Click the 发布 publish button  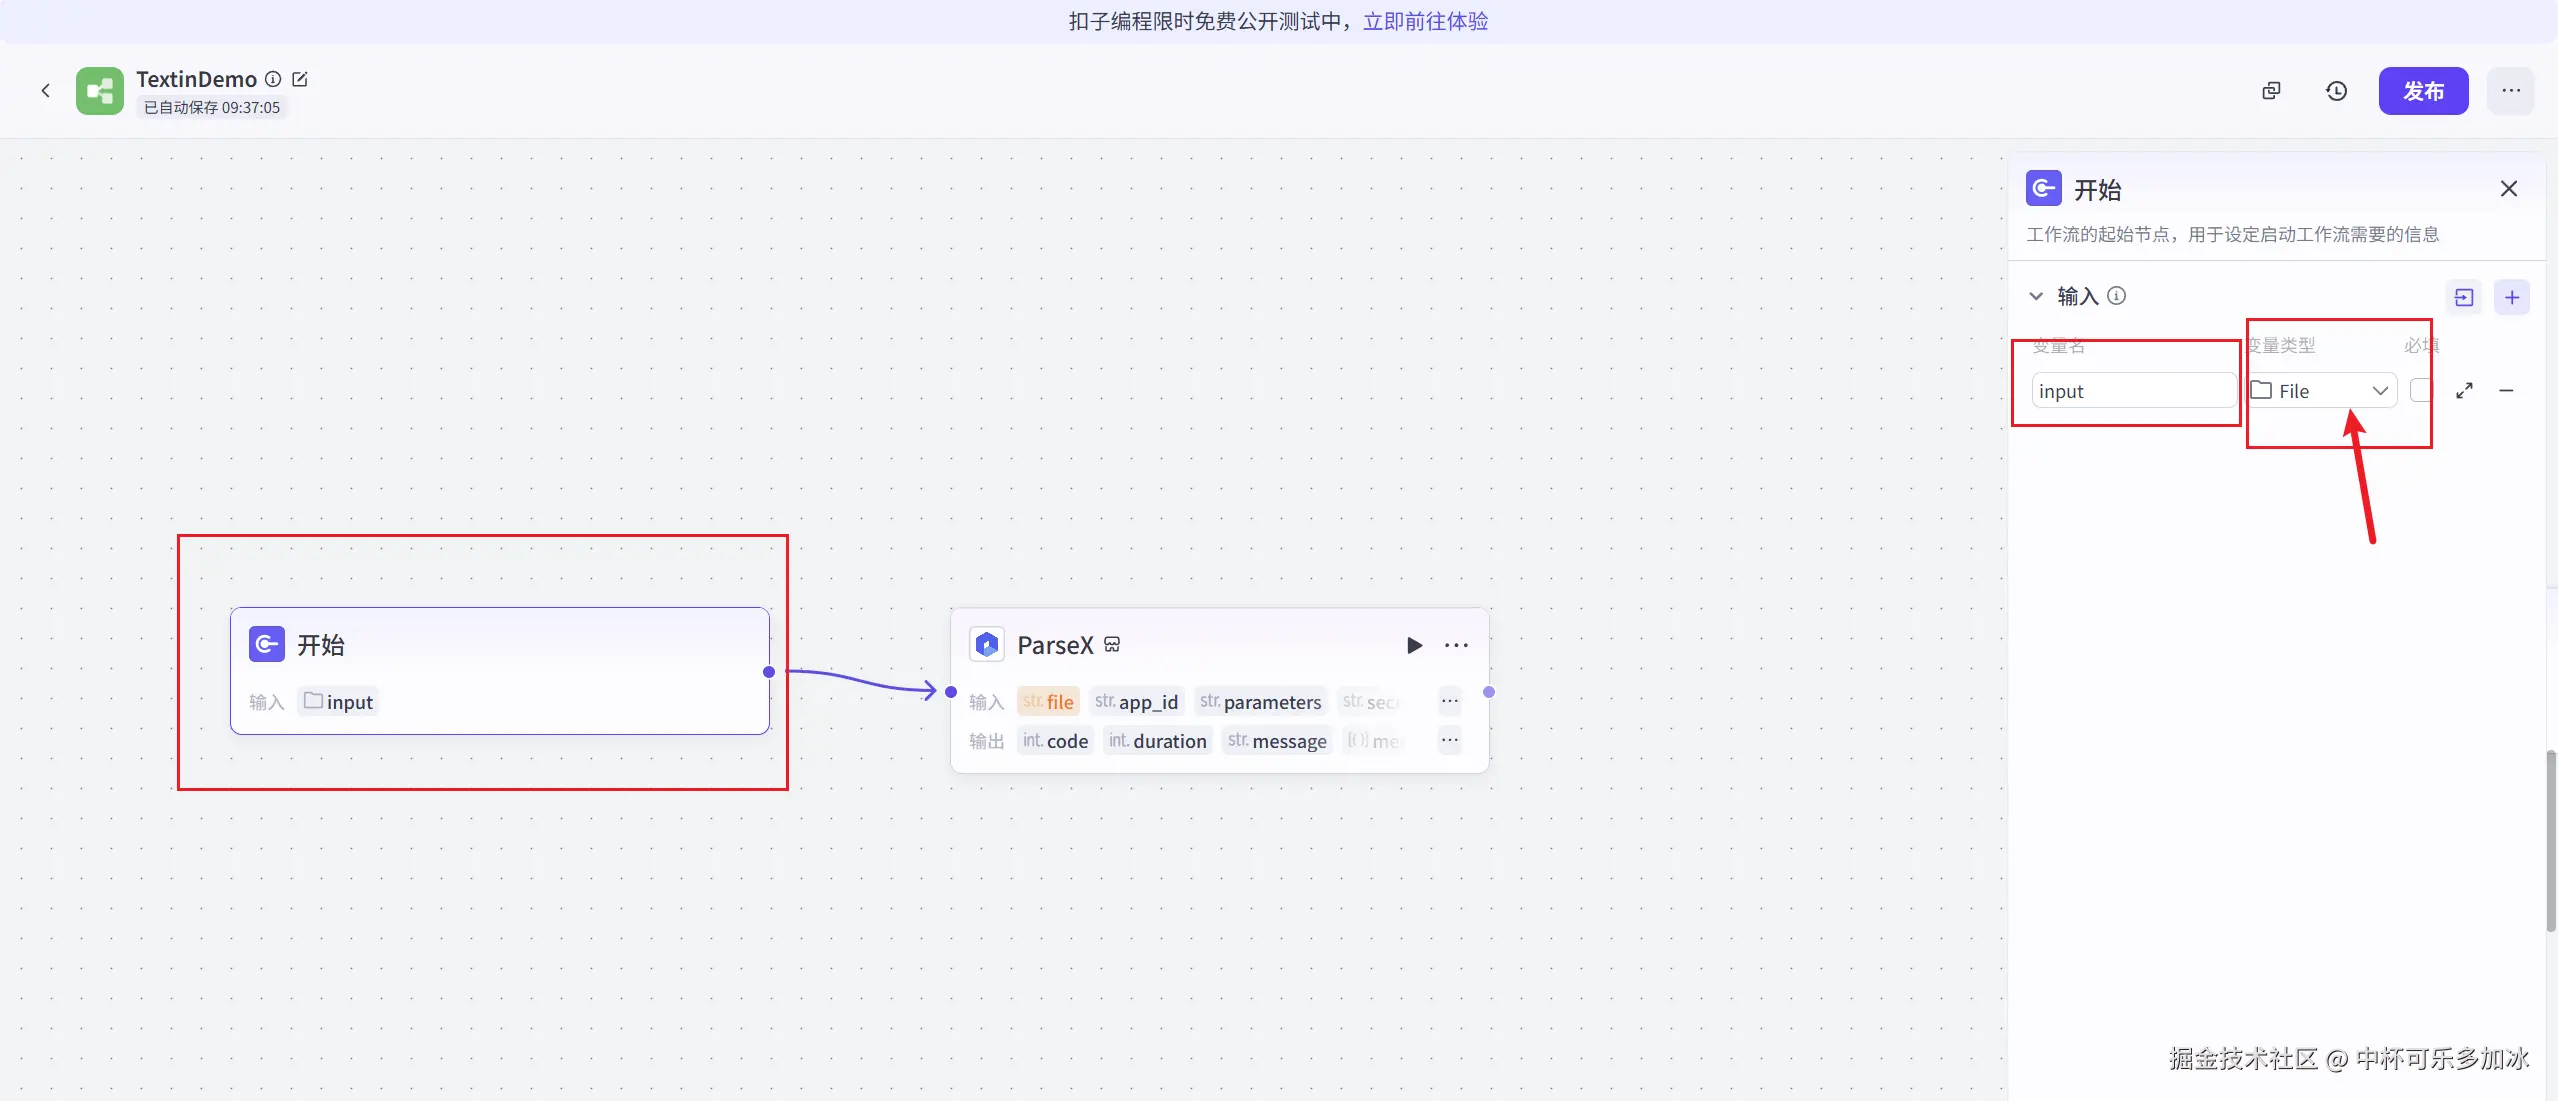pyautogui.click(x=2423, y=91)
